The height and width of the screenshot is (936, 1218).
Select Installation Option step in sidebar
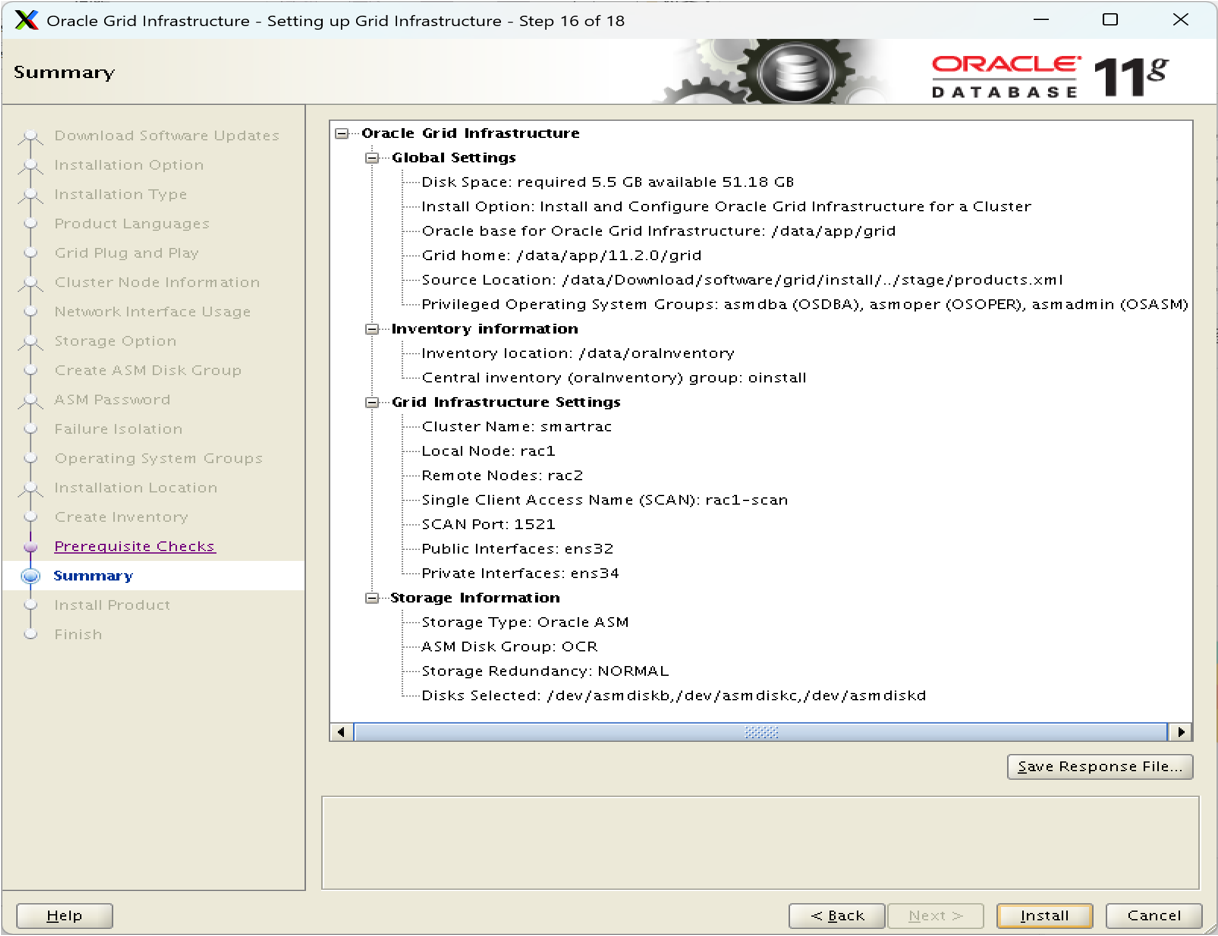(x=129, y=165)
